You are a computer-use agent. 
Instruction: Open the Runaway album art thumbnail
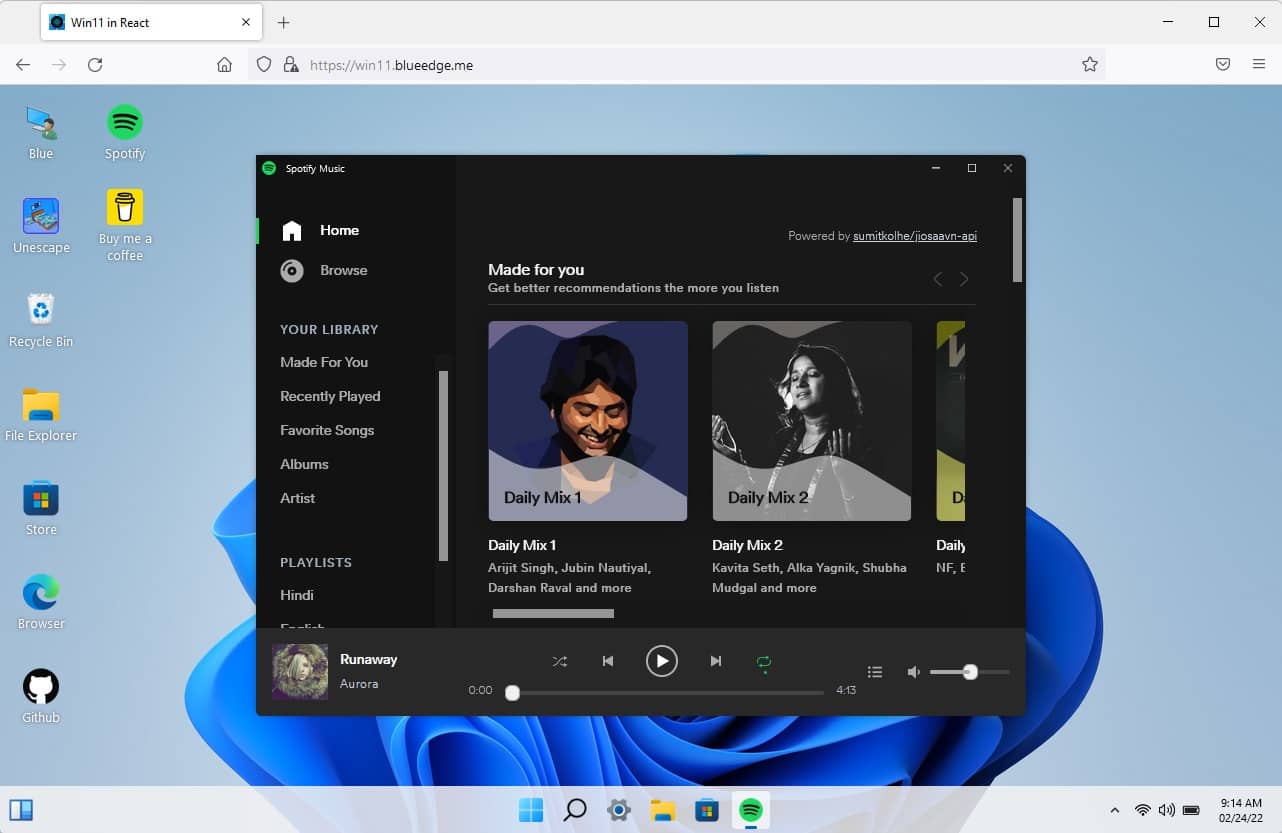pyautogui.click(x=300, y=671)
